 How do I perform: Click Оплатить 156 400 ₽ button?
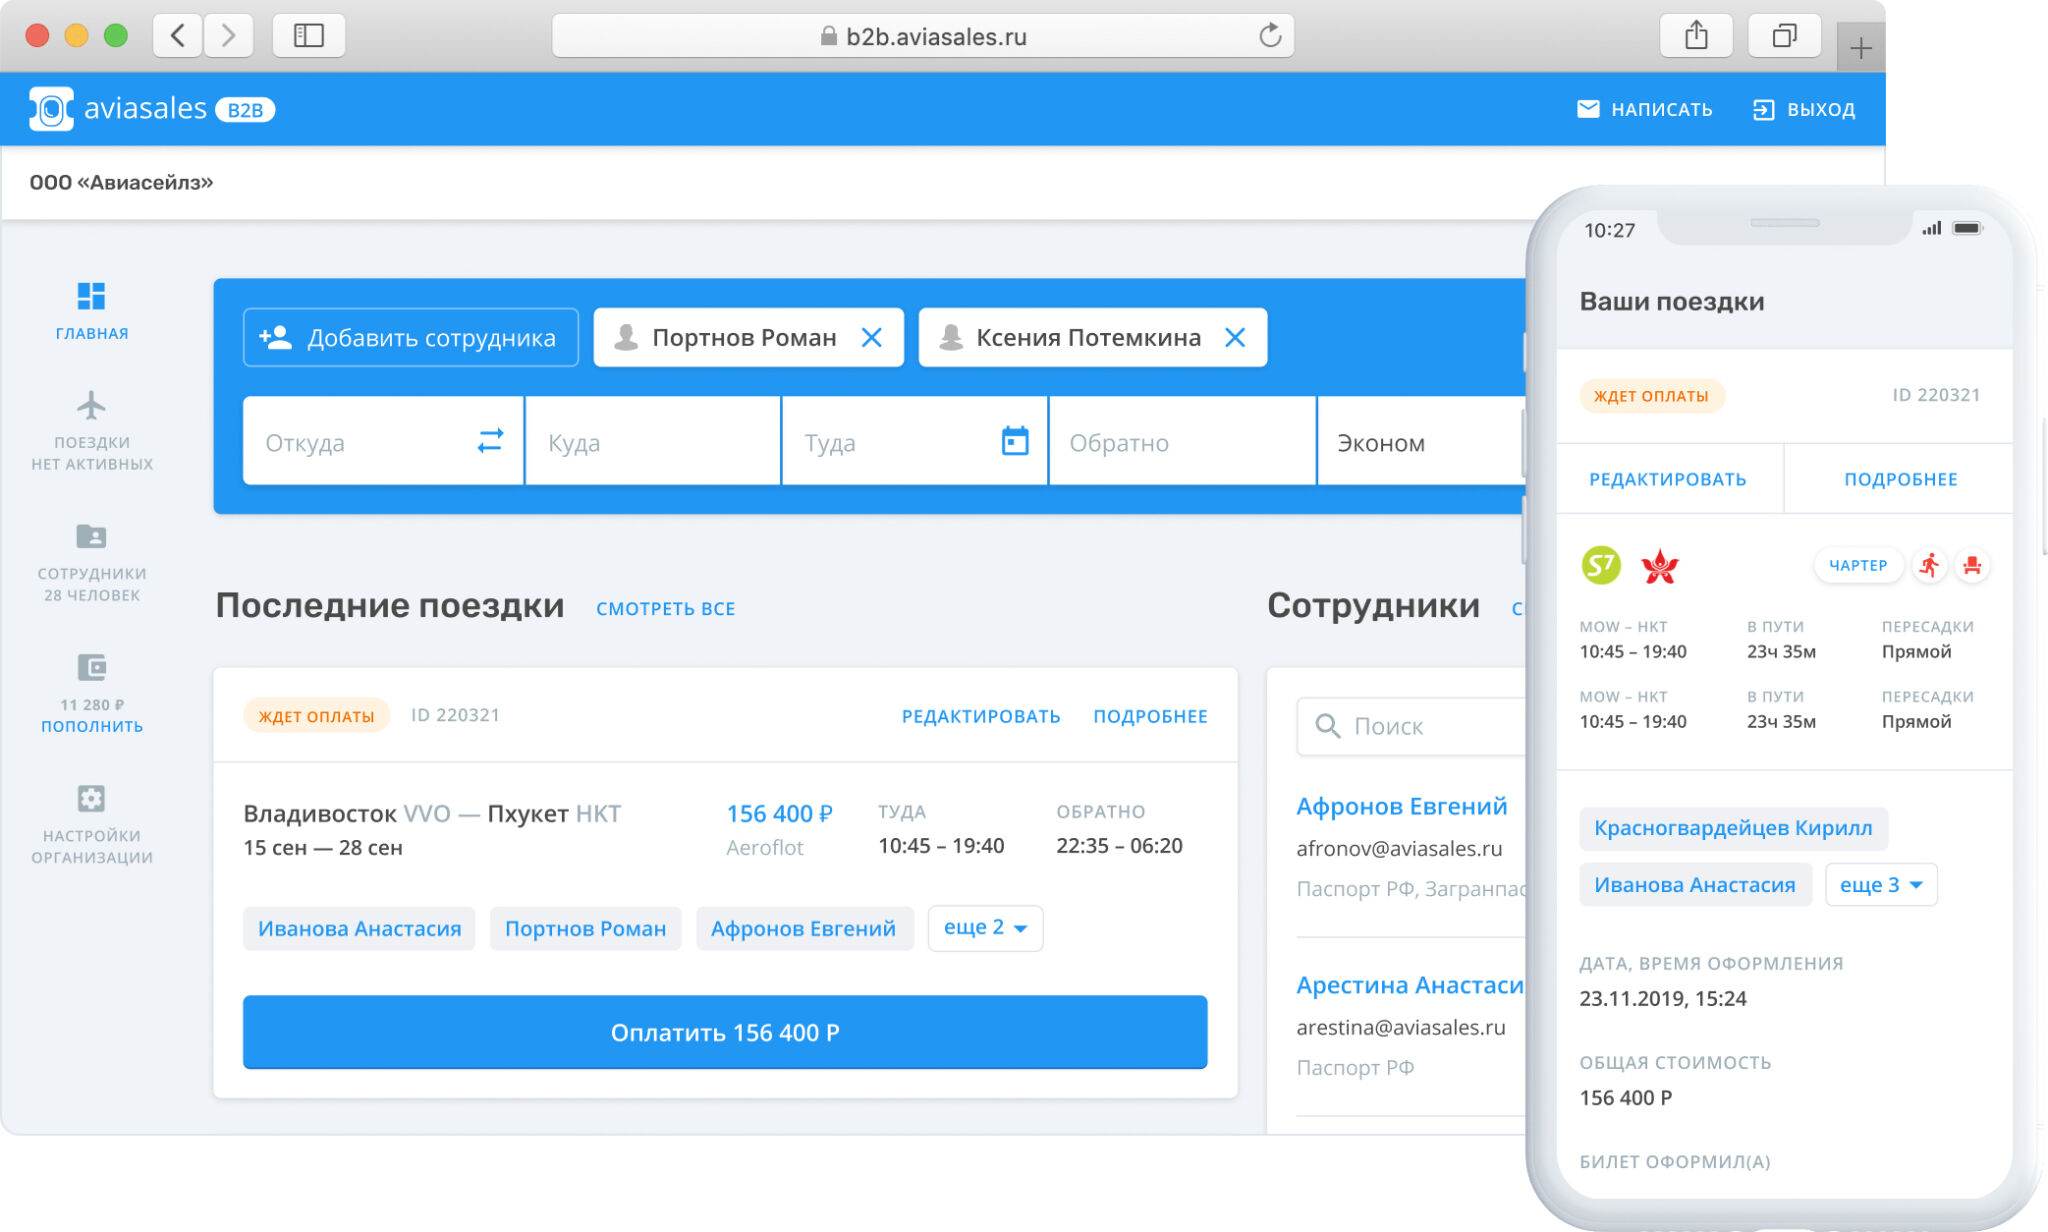[x=725, y=1032]
